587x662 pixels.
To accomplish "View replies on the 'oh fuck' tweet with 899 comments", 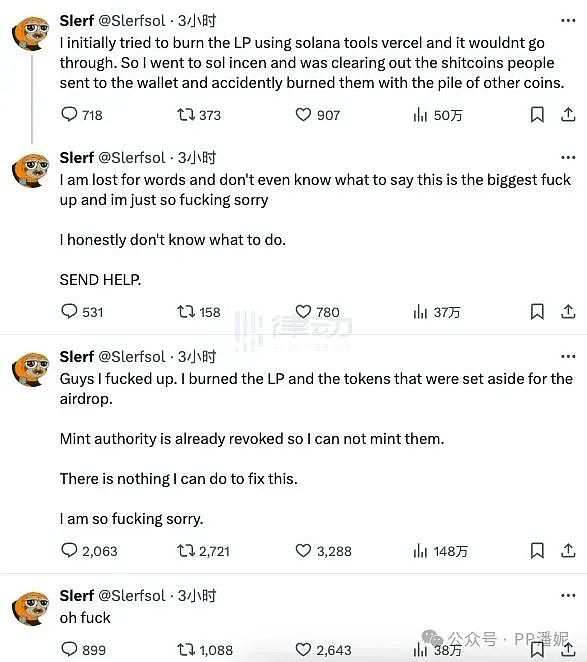I will tap(83, 650).
